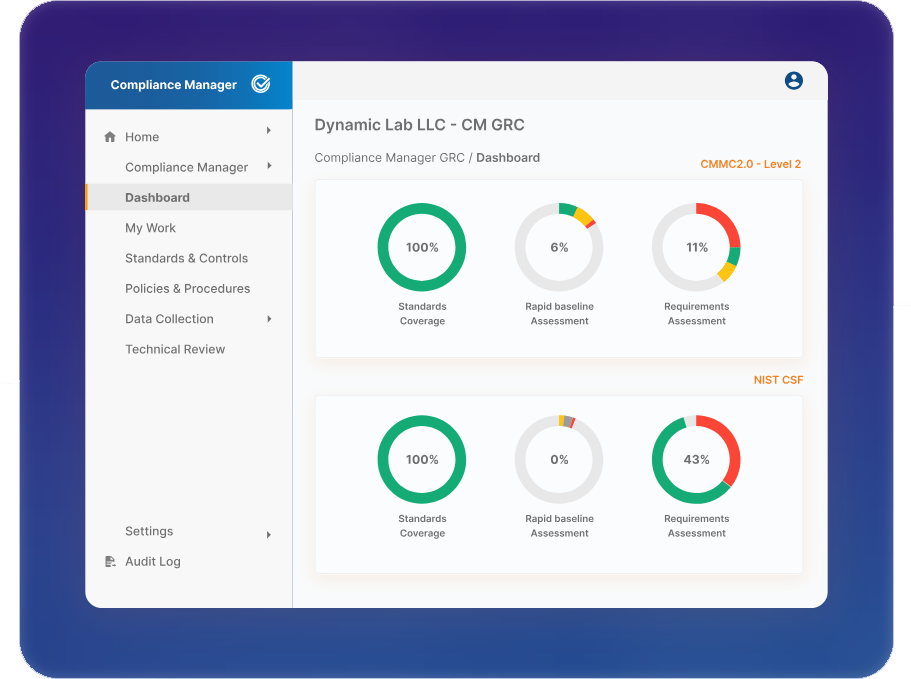Image resolution: width=911 pixels, height=679 pixels.
Task: Click the 6% Rapid Baseline Assessment chart
Action: 559,247
